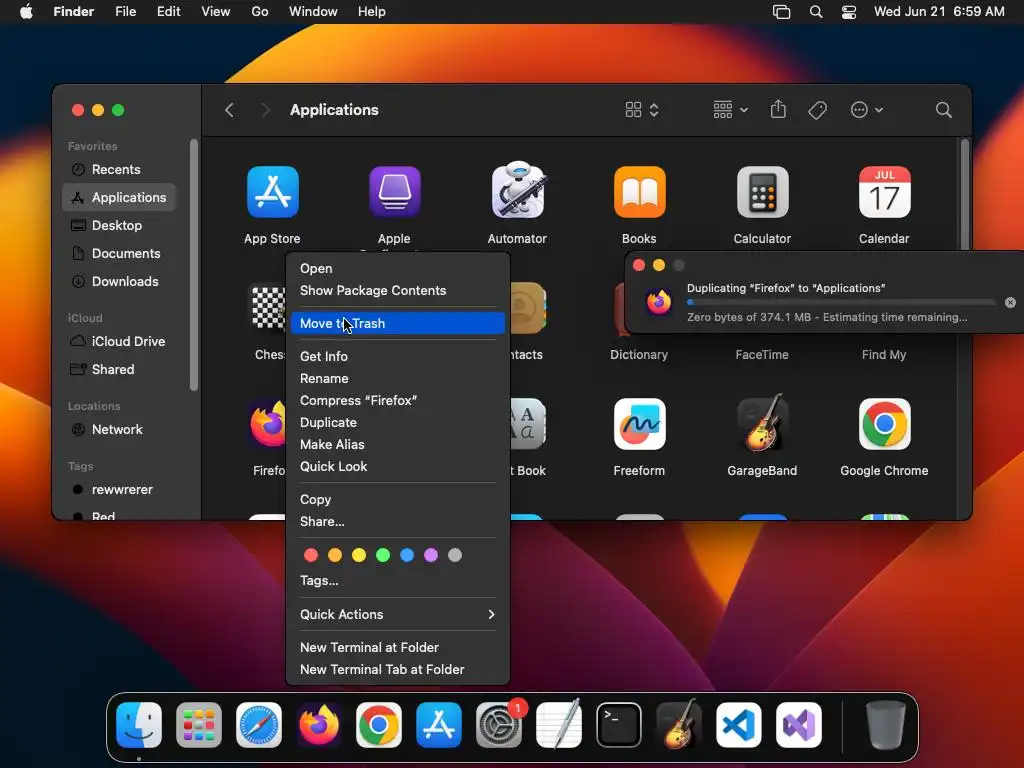Cancel the Firefox duplication progress

coord(1010,302)
